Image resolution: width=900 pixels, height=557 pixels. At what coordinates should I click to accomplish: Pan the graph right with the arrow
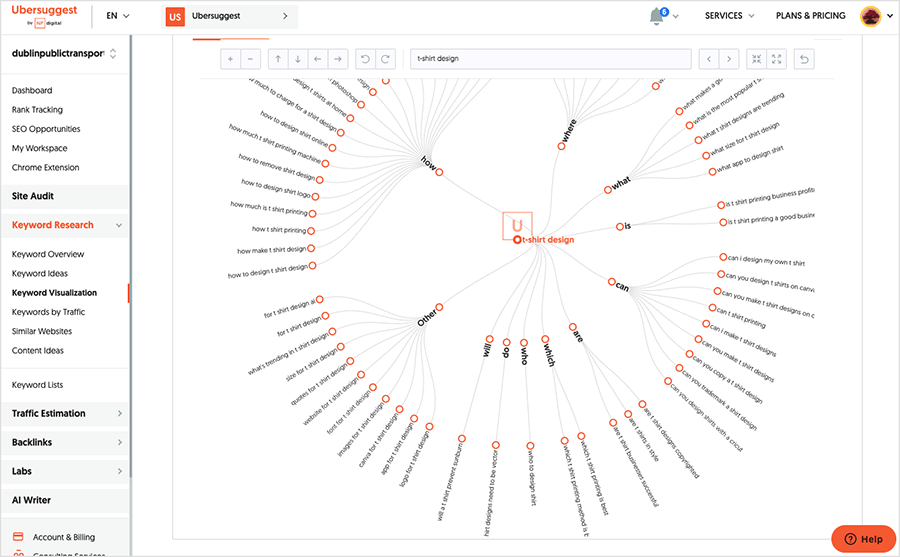pyautogui.click(x=338, y=59)
